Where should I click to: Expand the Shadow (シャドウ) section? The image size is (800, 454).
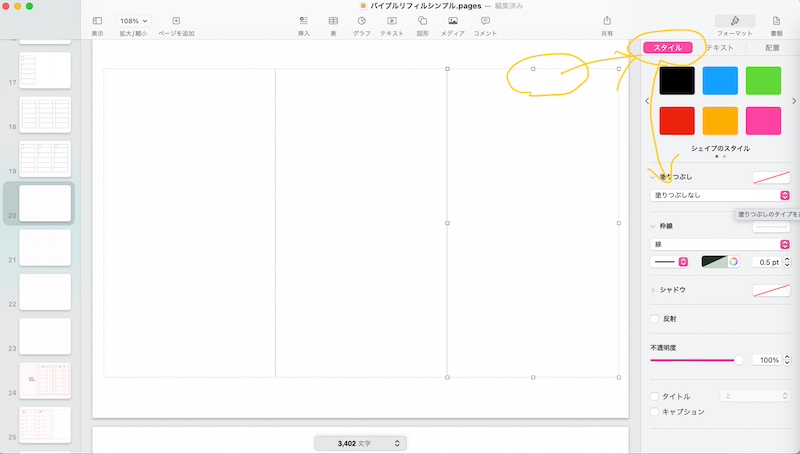[654, 289]
